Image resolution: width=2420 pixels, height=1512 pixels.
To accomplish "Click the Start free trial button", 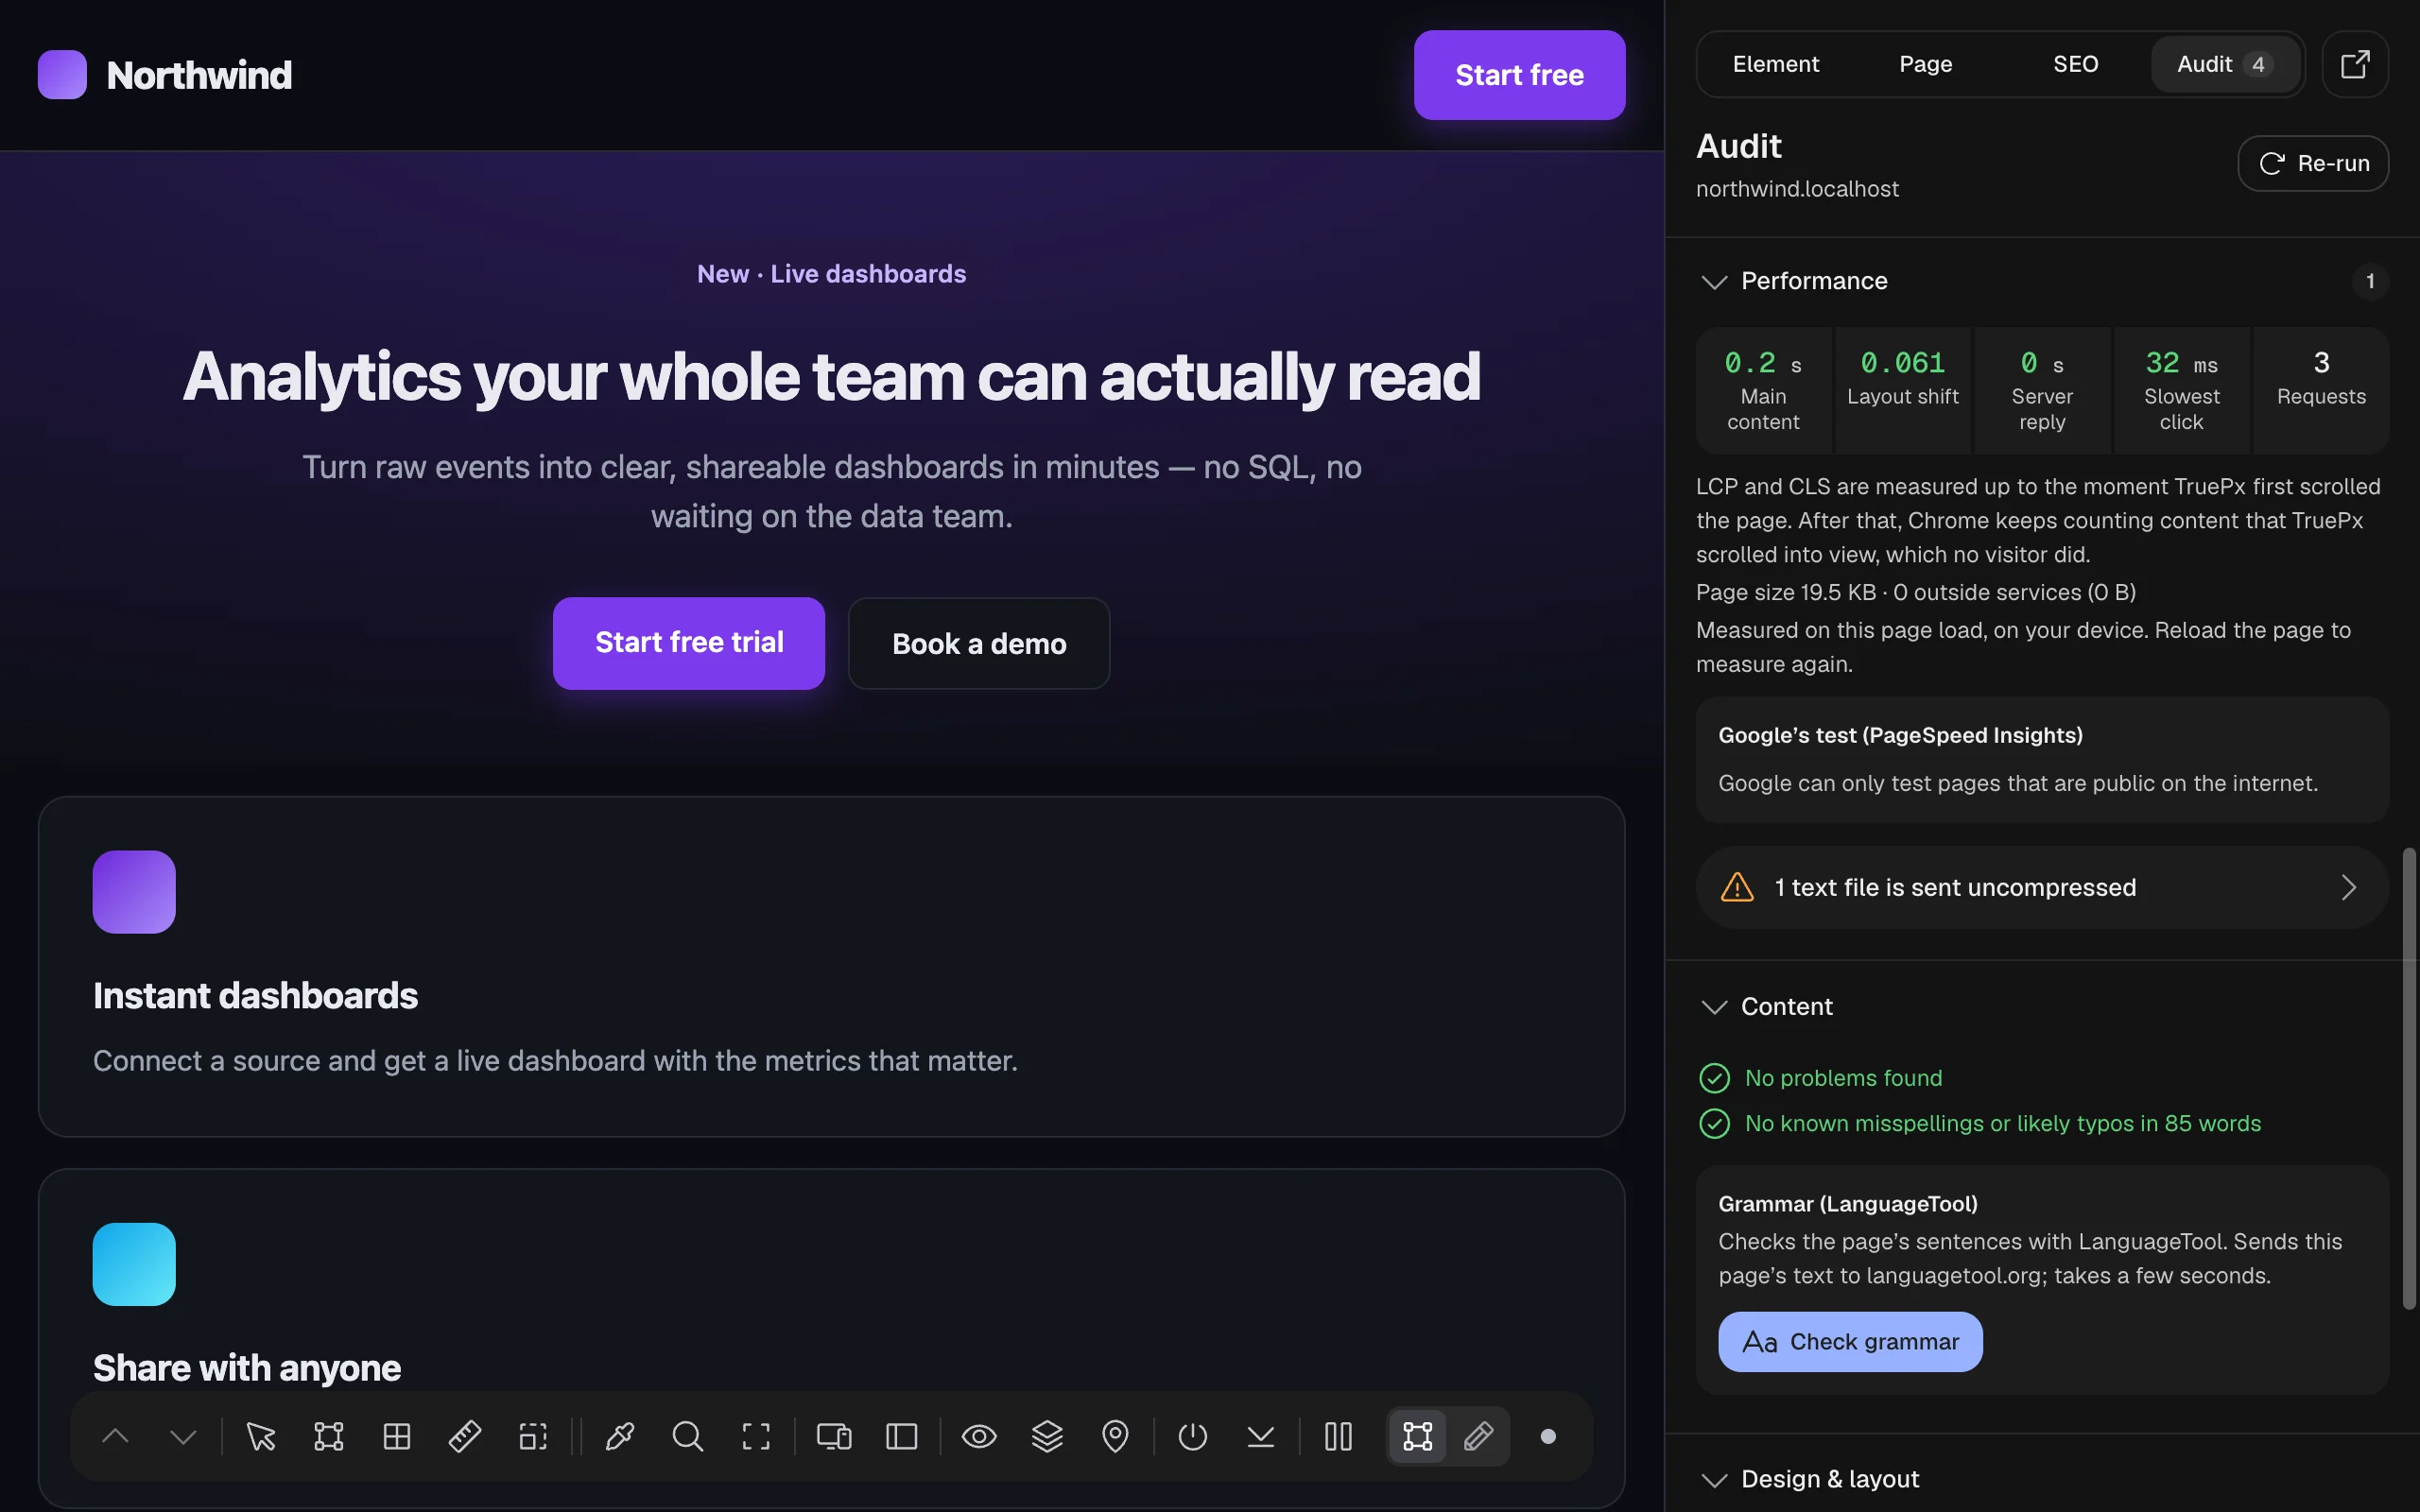I will coord(689,643).
